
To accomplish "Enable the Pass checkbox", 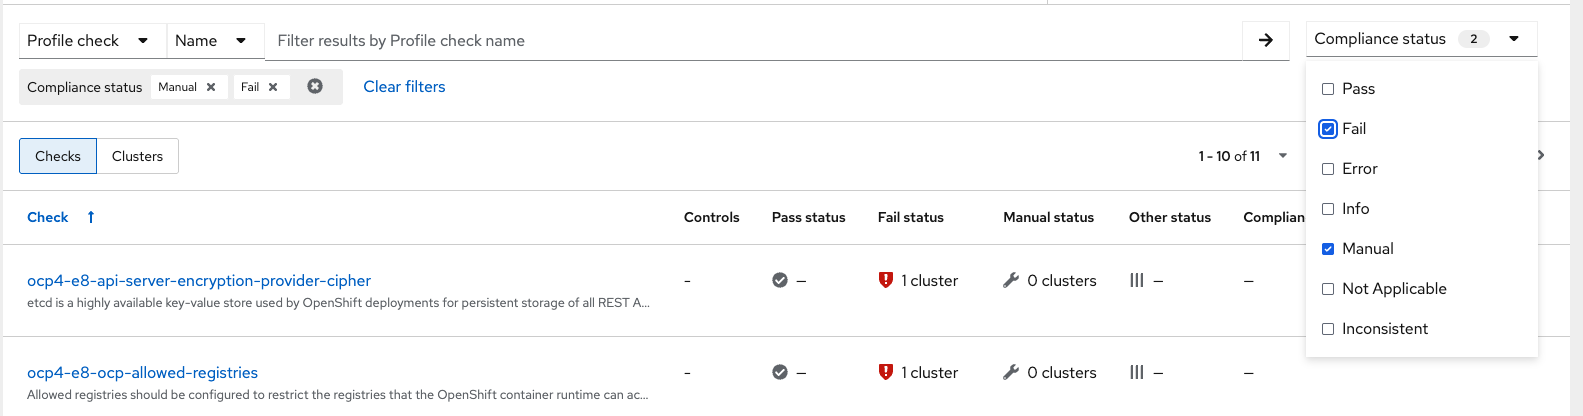I will point(1328,89).
